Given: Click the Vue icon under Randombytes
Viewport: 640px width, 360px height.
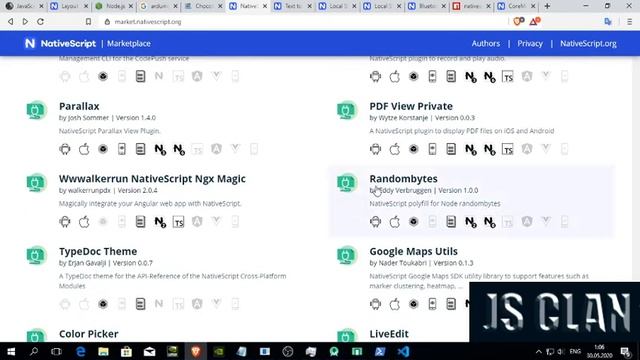Looking at the screenshot, I should tap(546, 222).
